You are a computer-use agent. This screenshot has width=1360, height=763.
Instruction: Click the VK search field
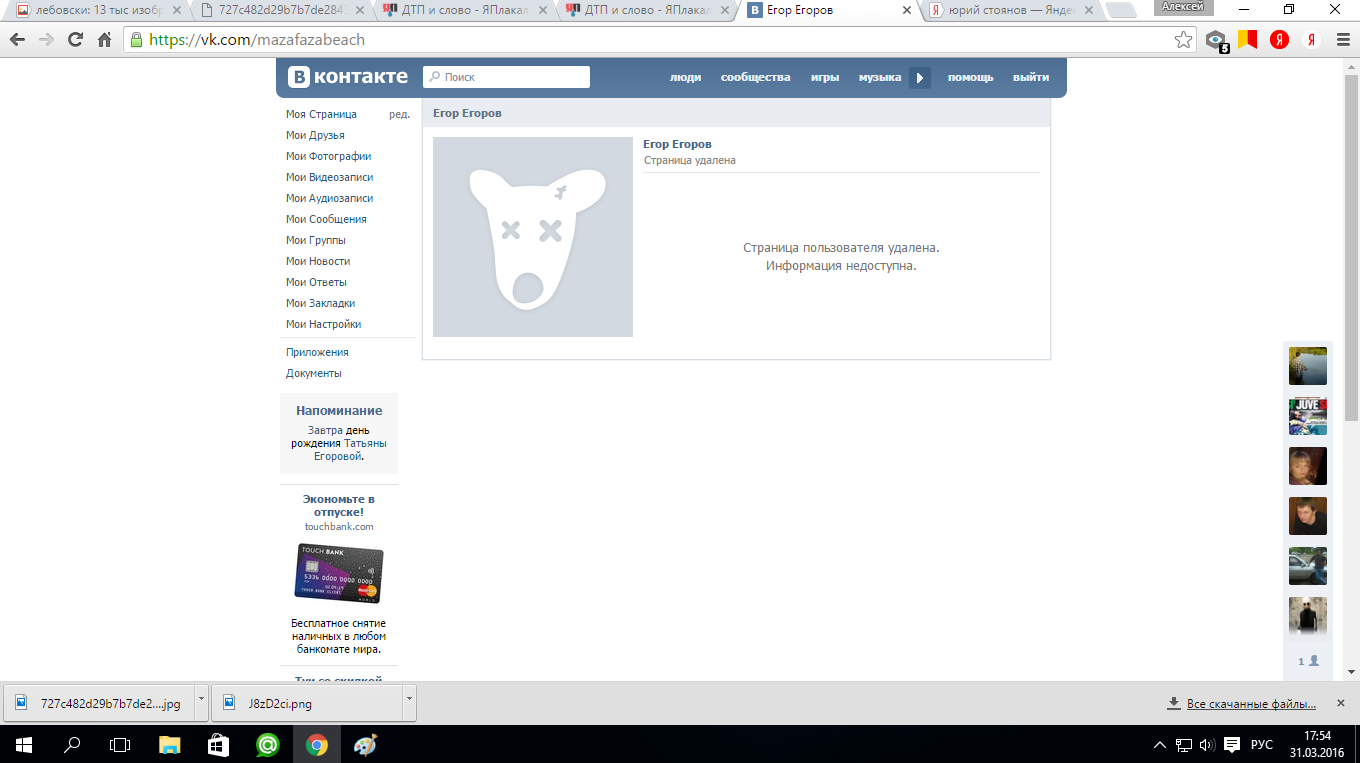506,77
